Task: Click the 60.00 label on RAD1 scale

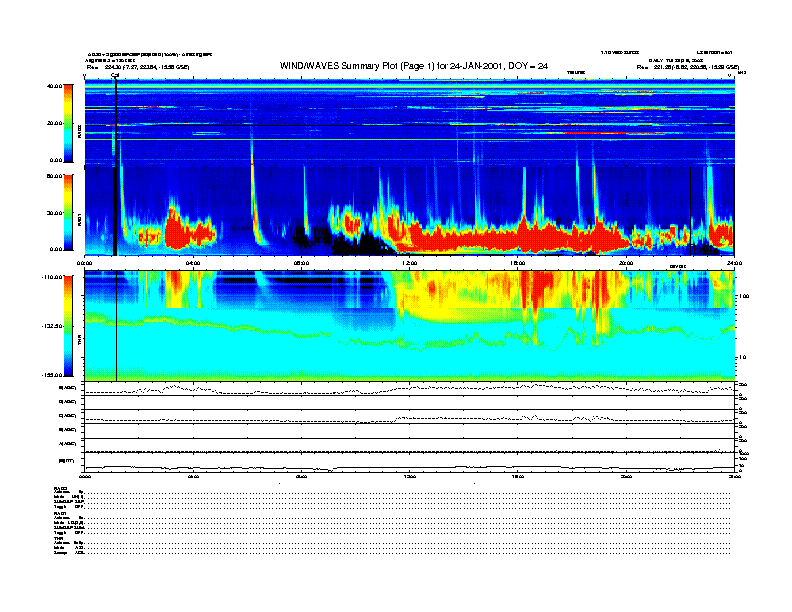Action: pos(54,176)
